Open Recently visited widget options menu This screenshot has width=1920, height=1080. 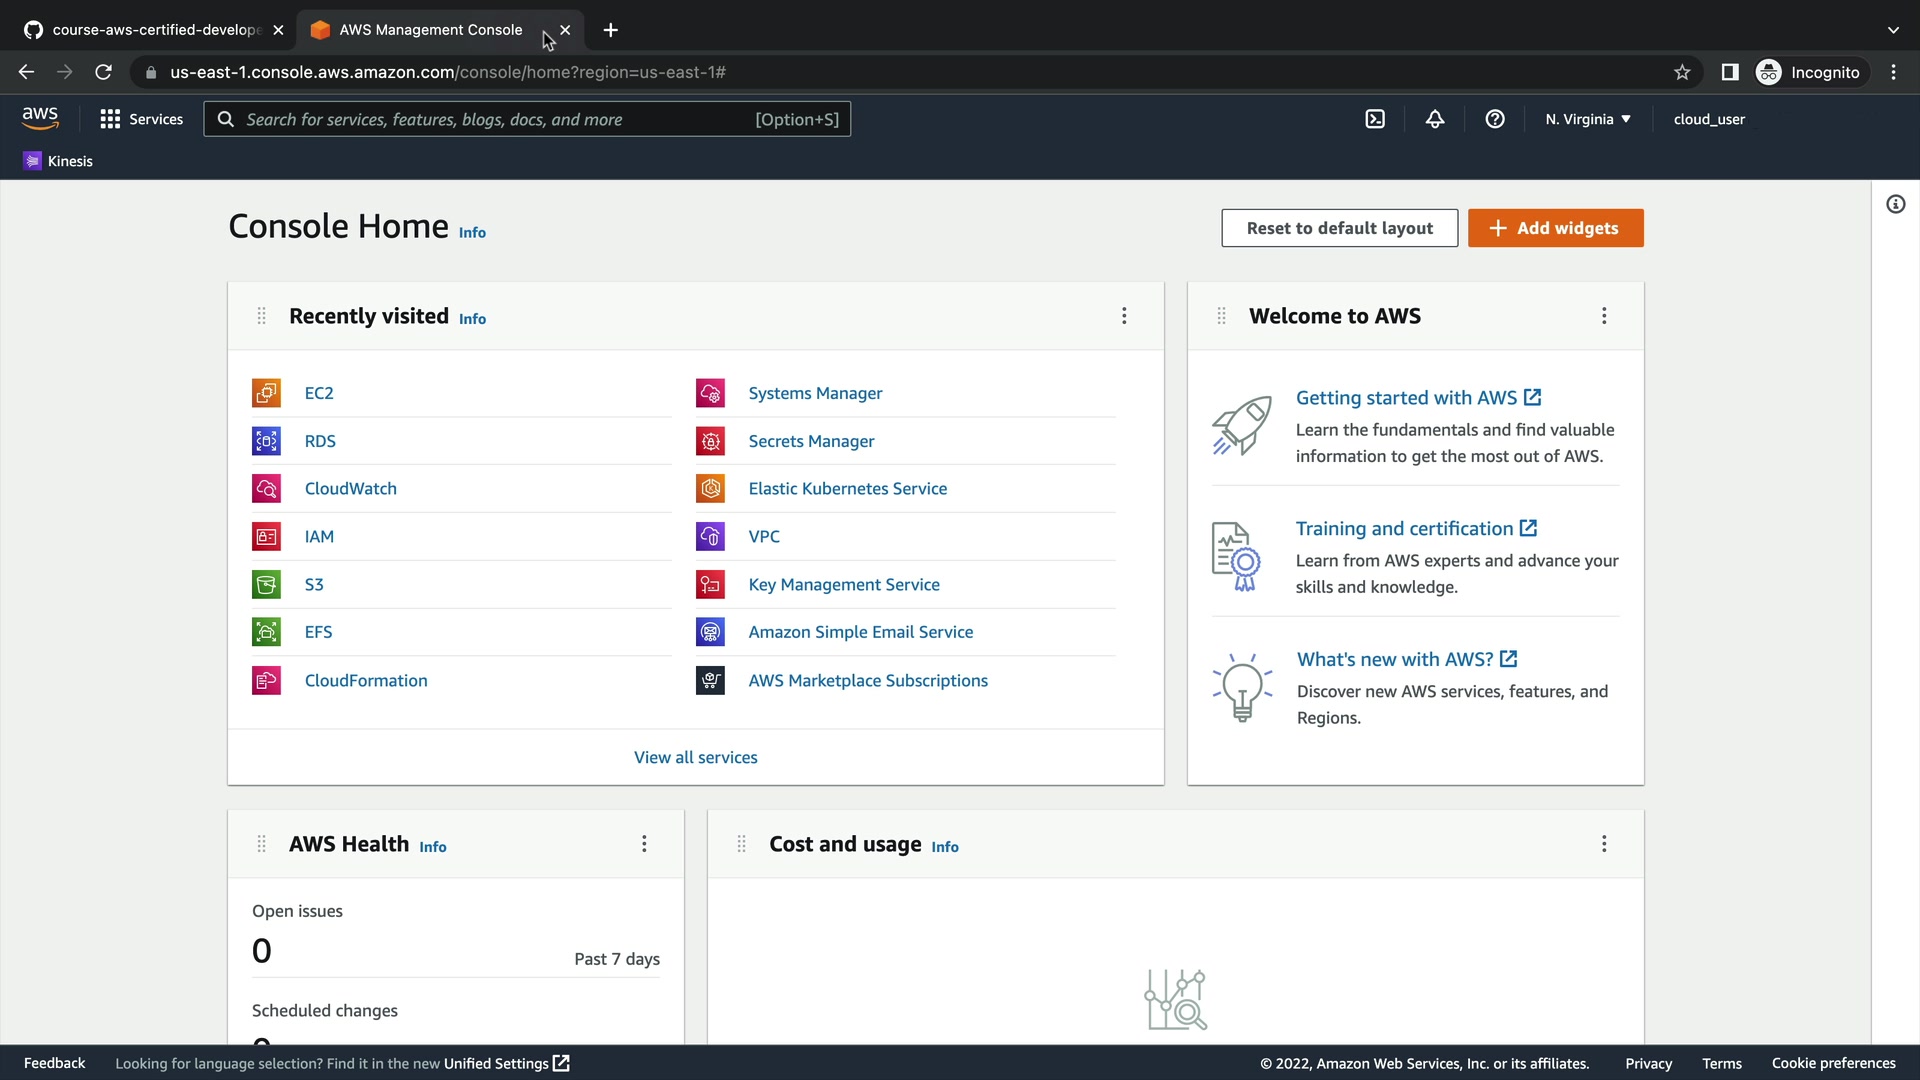1124,316
